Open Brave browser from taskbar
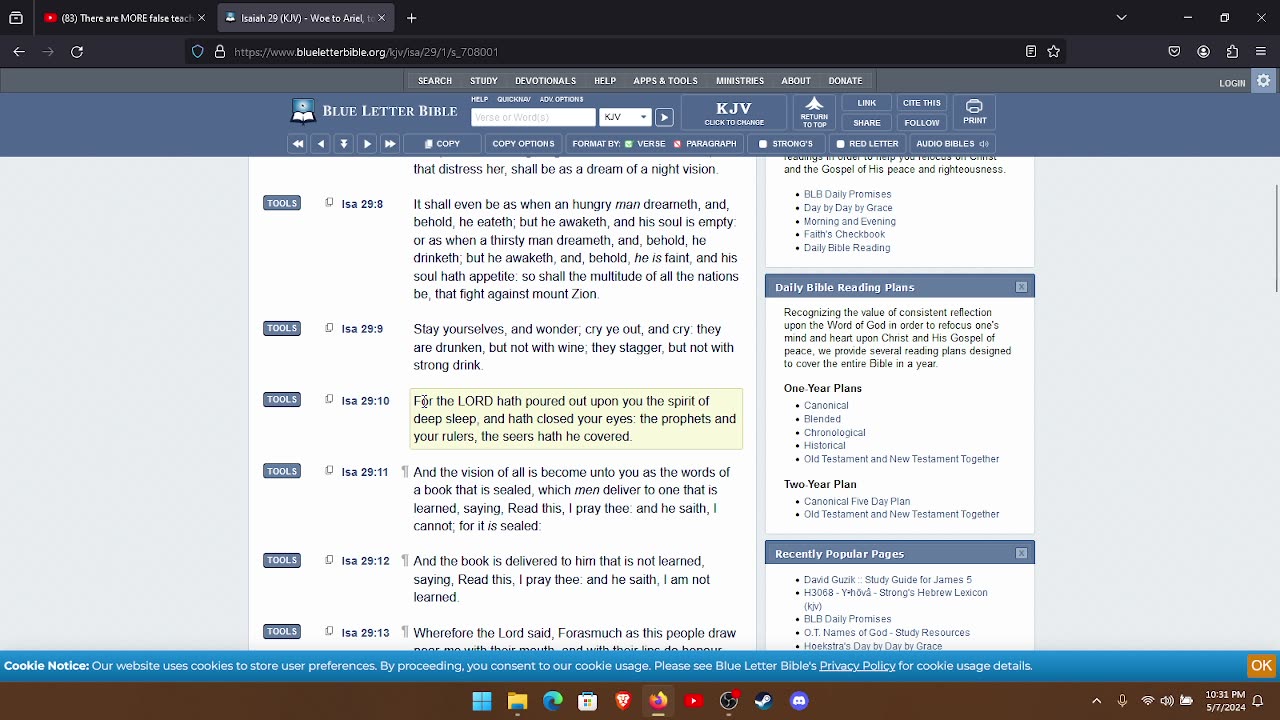1280x720 pixels. click(623, 701)
